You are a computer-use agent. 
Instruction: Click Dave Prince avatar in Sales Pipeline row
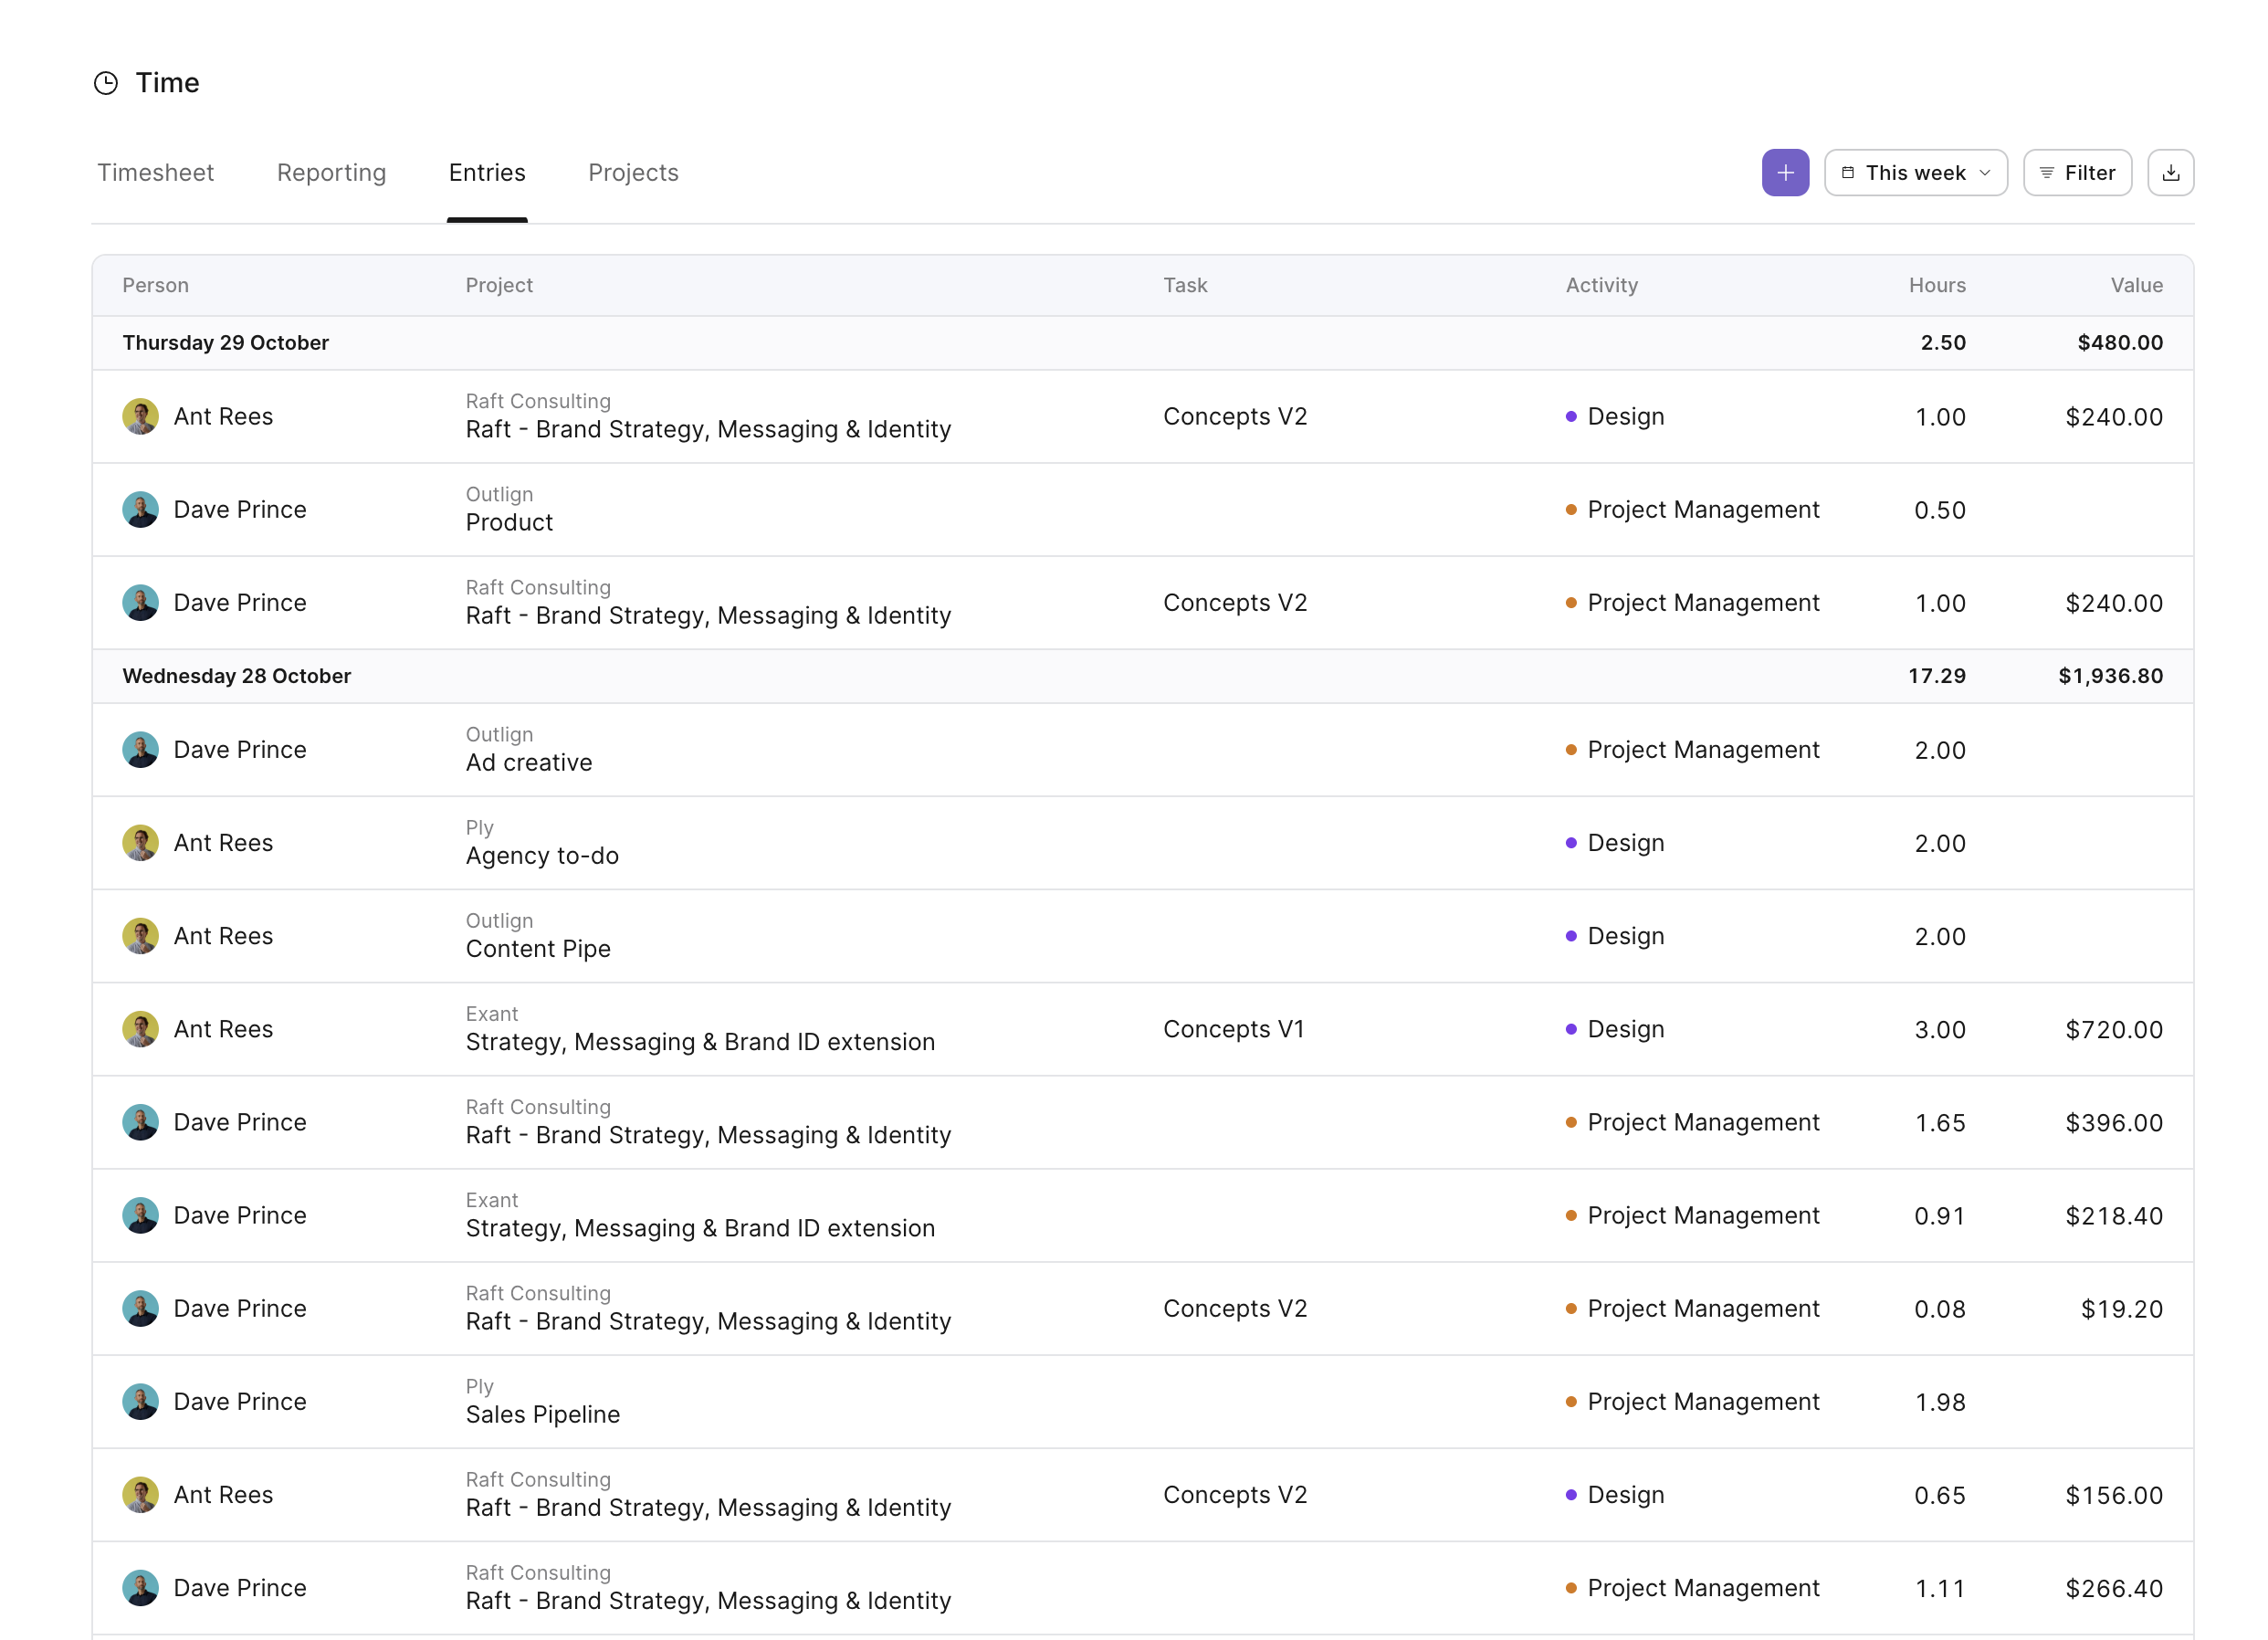pyautogui.click(x=140, y=1402)
